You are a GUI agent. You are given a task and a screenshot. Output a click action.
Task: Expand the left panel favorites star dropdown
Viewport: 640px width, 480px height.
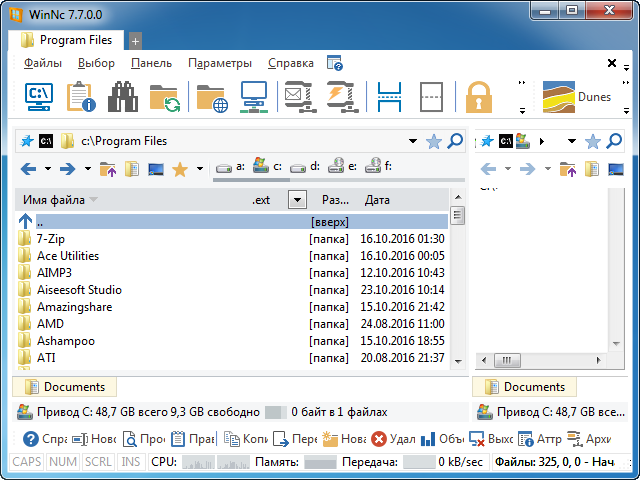click(200, 169)
